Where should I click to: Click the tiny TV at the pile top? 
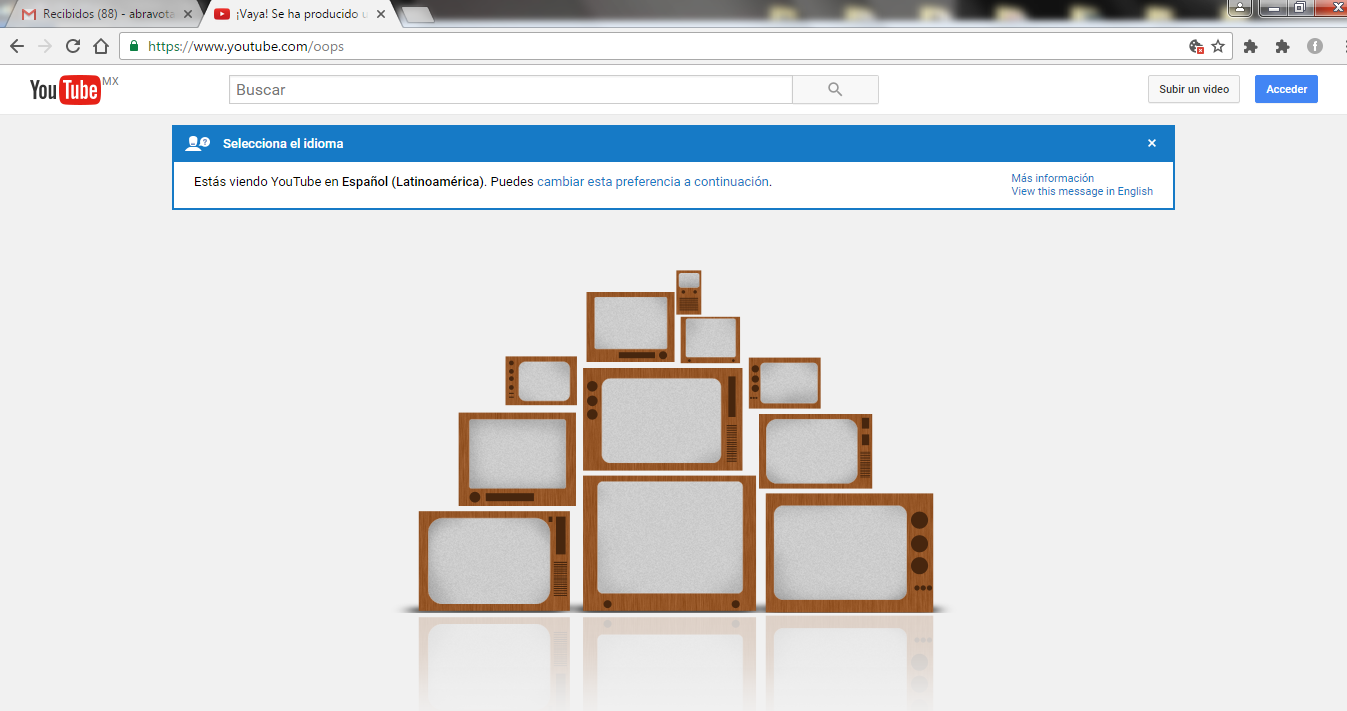point(688,292)
